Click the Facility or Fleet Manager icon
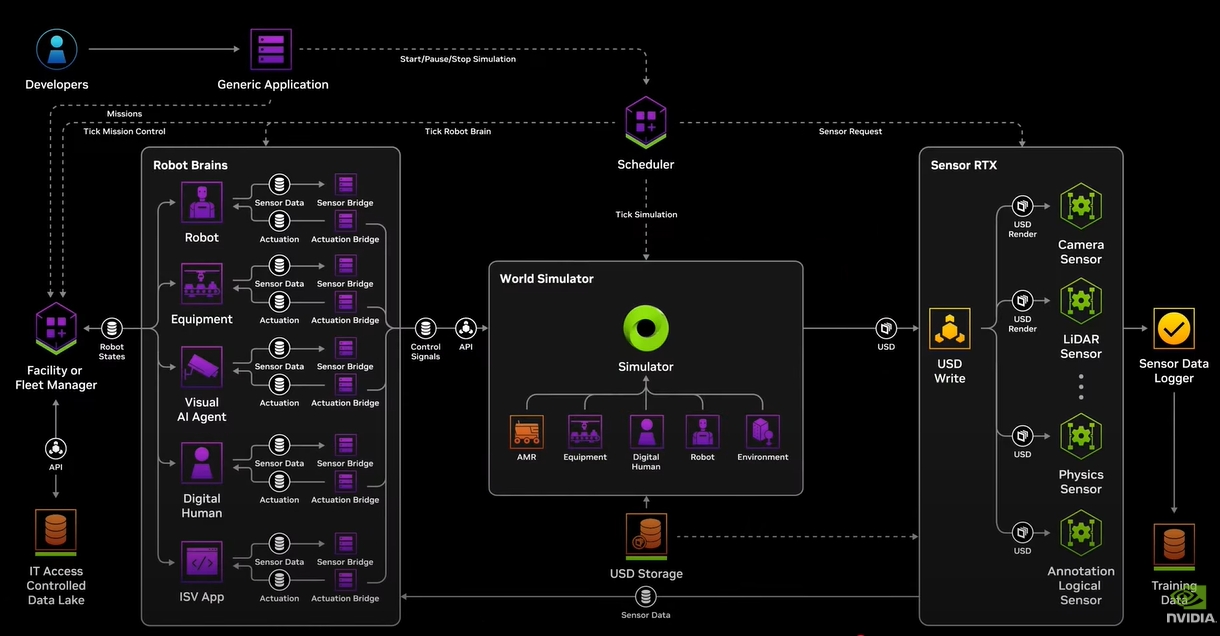1220x636 pixels. 56,329
